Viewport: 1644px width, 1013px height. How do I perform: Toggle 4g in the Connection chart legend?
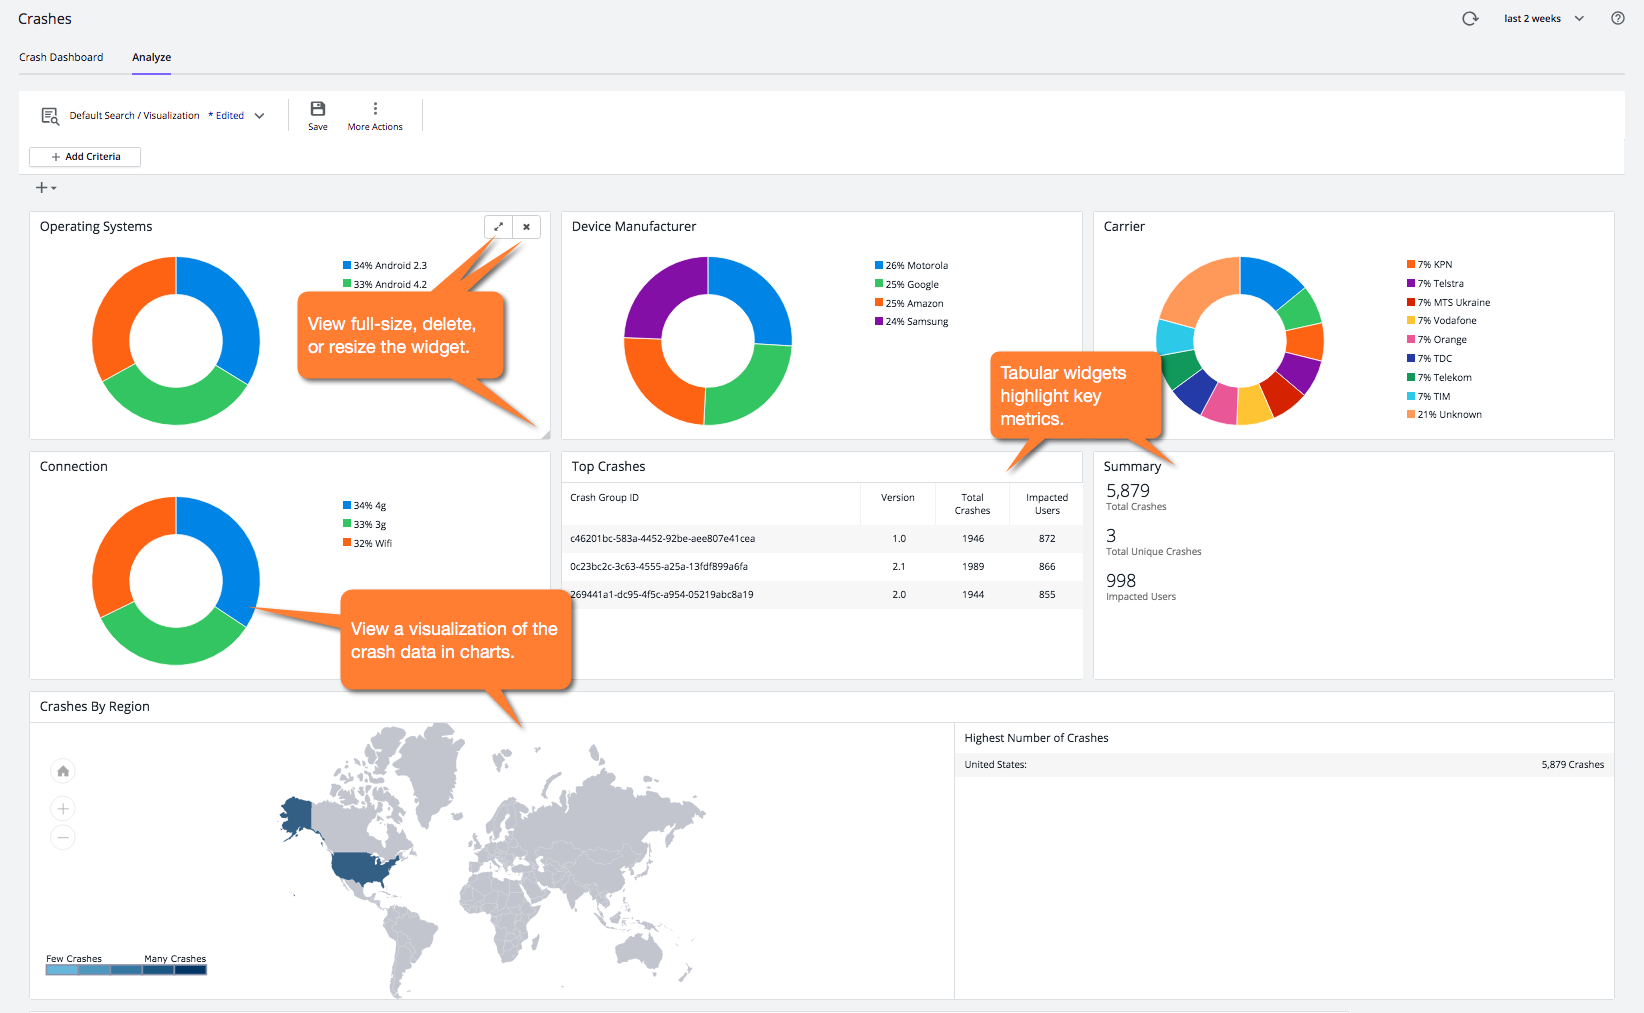tap(364, 505)
